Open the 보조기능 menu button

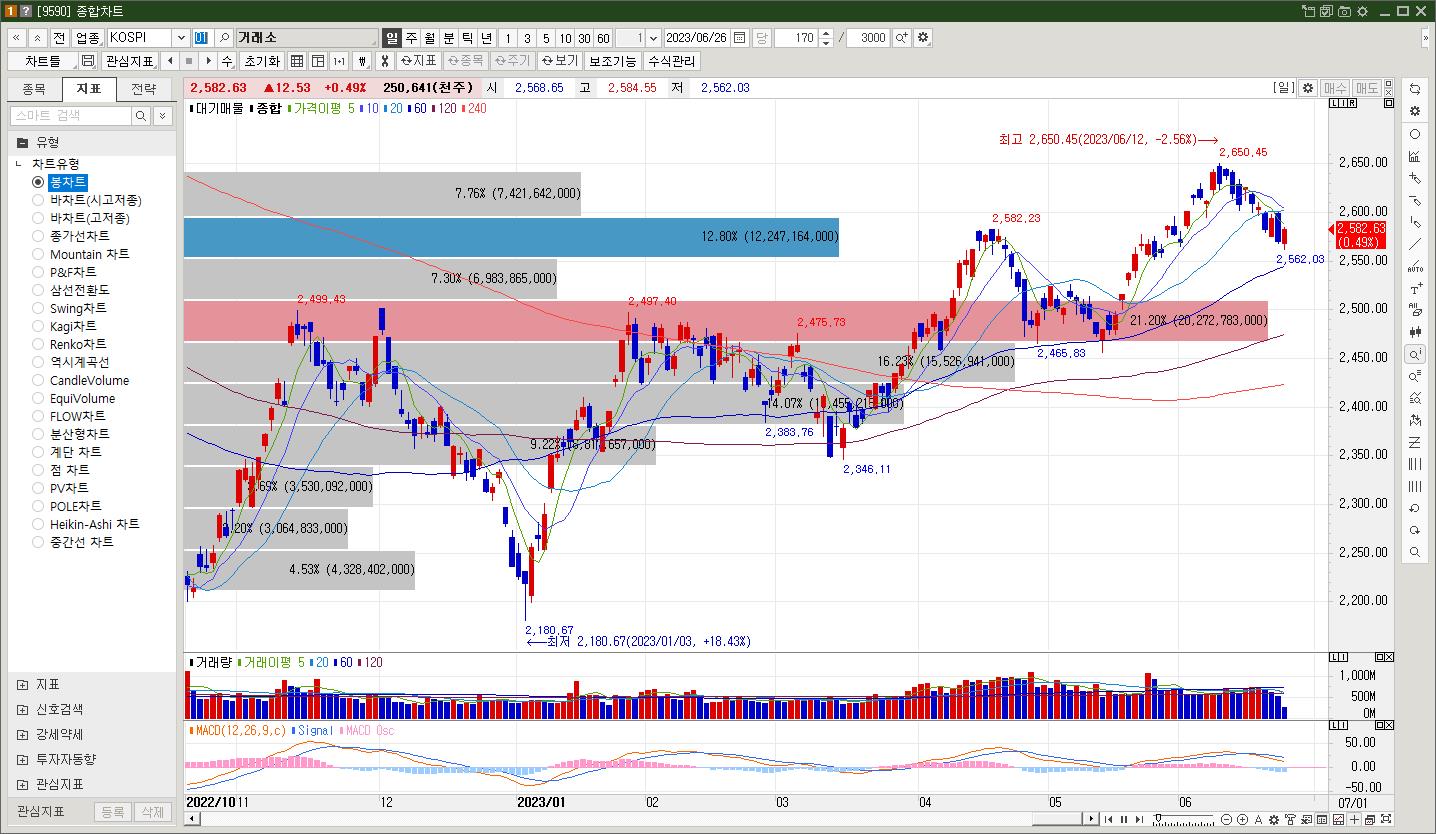coord(612,61)
